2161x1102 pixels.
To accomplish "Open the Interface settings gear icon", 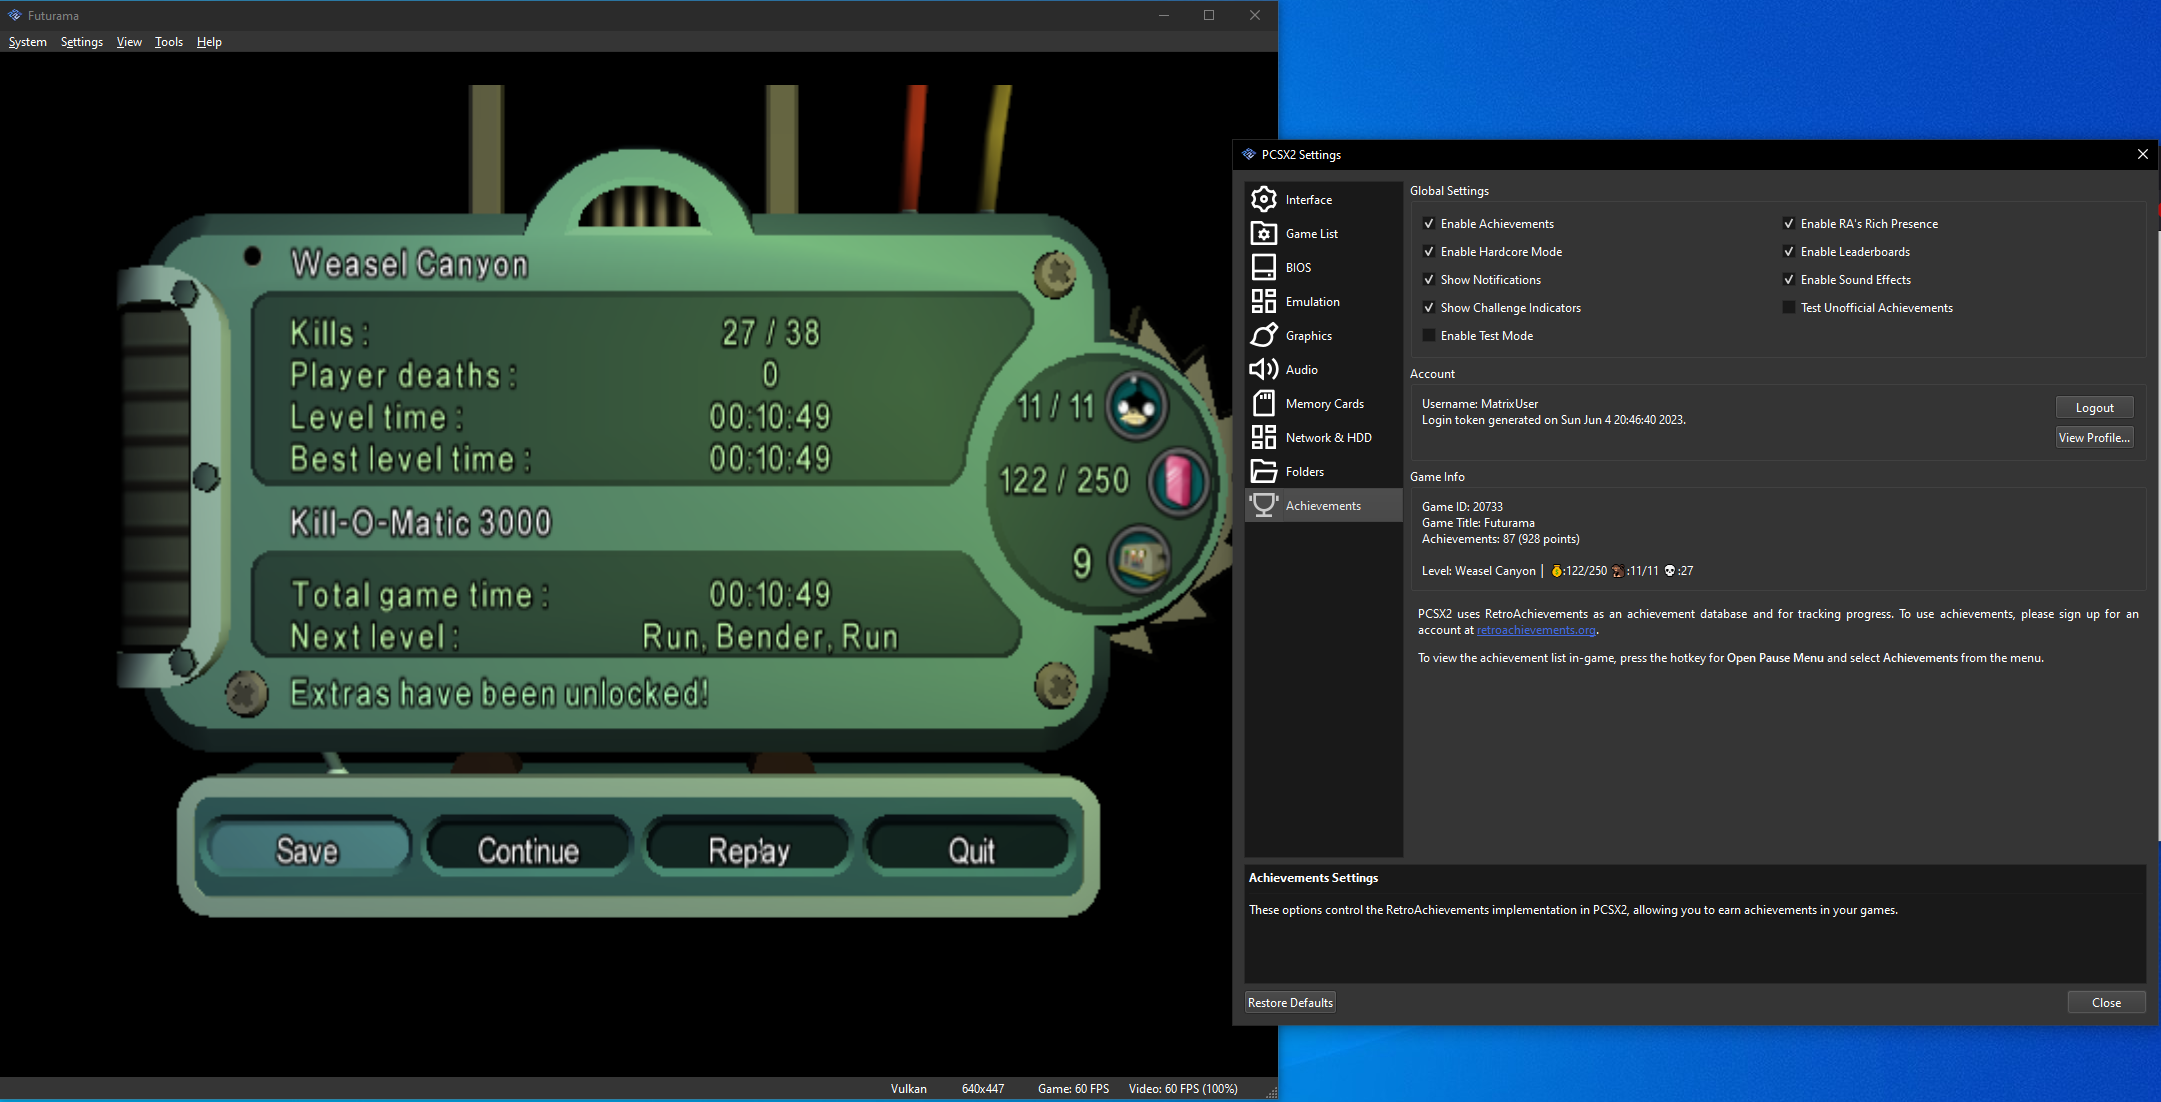I will (x=1264, y=200).
